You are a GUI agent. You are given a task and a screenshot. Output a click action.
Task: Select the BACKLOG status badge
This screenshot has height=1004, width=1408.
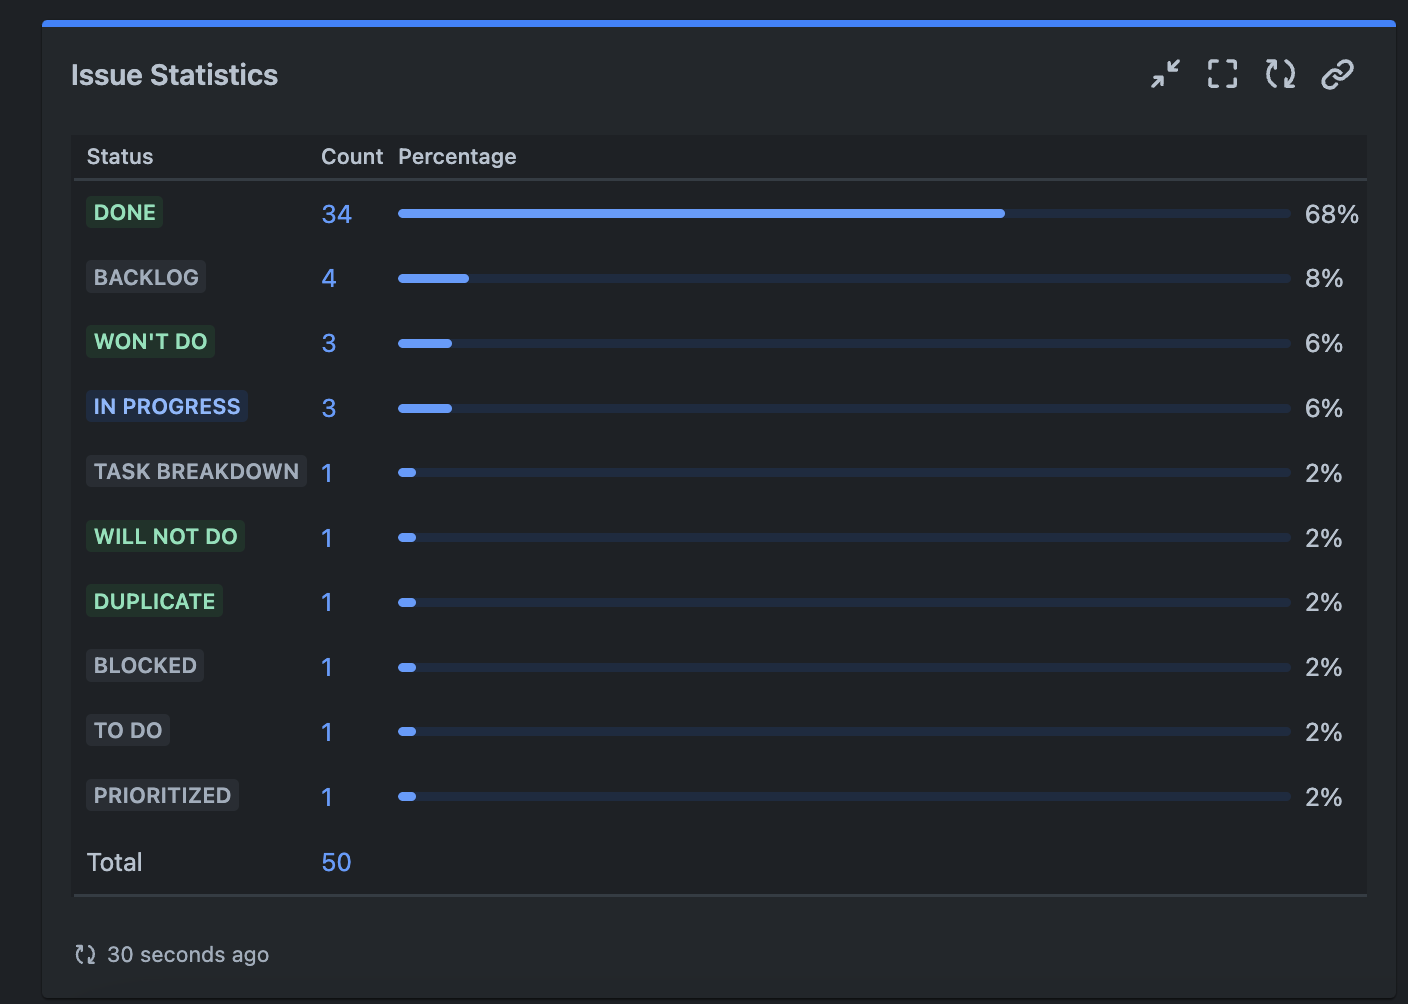click(145, 277)
